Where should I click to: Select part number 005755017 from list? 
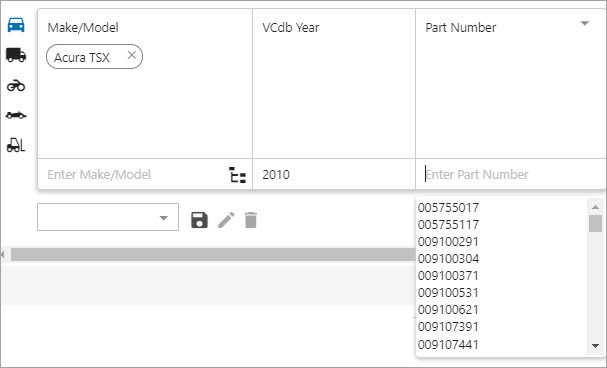click(x=448, y=208)
